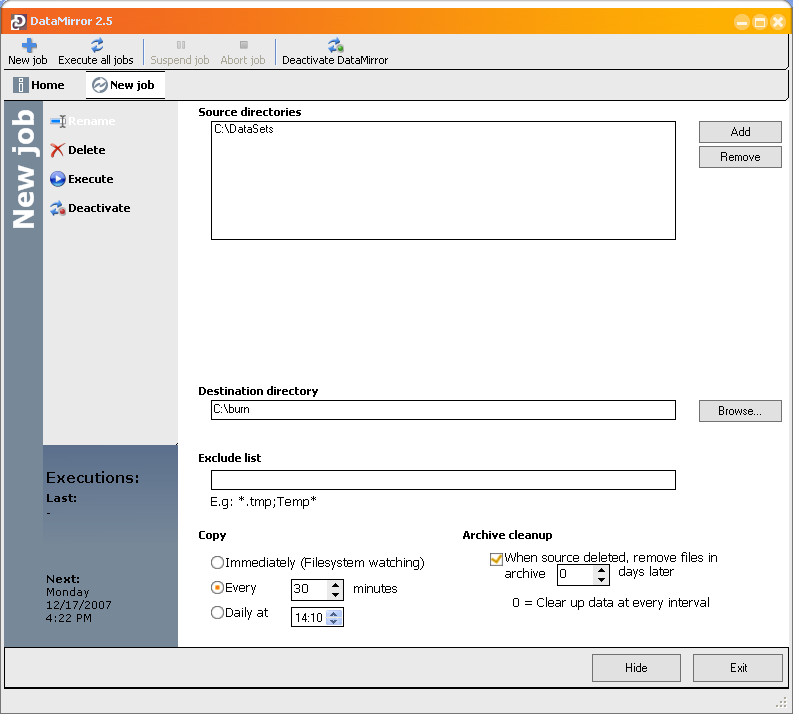Click the DataMirror title bar logo
Viewport: 799px width, 720px height.
point(18,22)
